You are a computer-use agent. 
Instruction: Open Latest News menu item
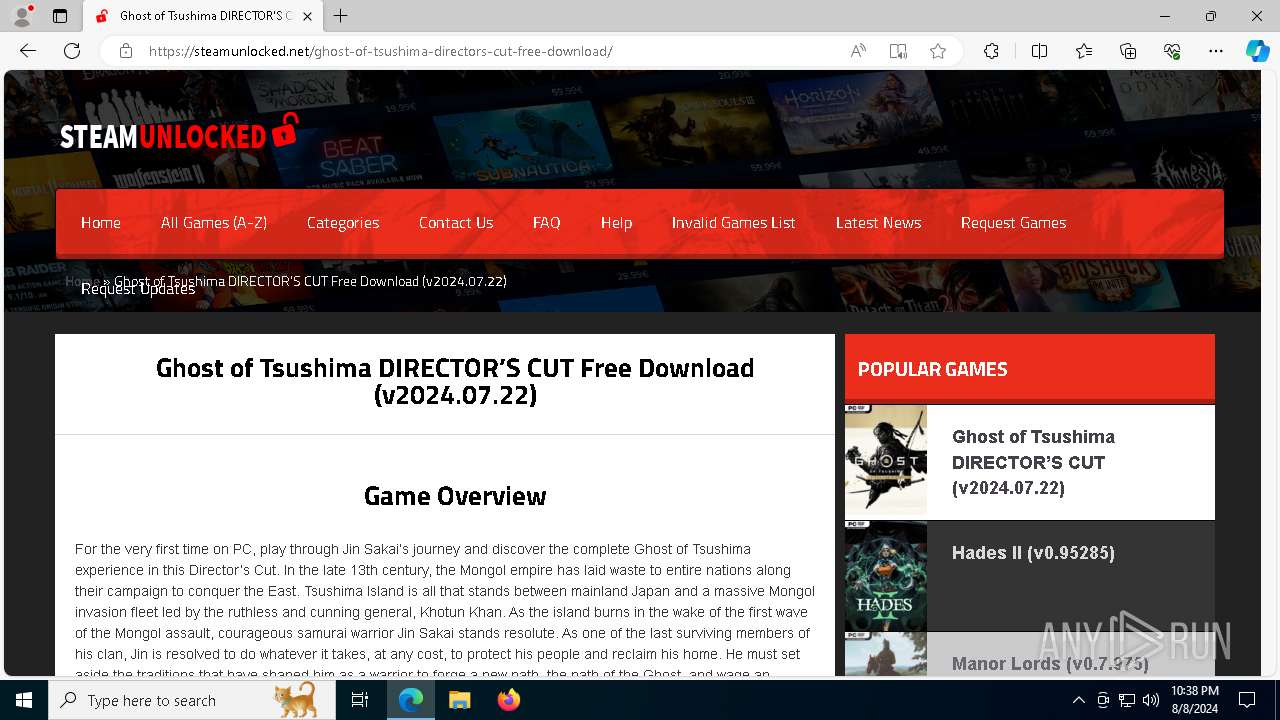point(879,222)
